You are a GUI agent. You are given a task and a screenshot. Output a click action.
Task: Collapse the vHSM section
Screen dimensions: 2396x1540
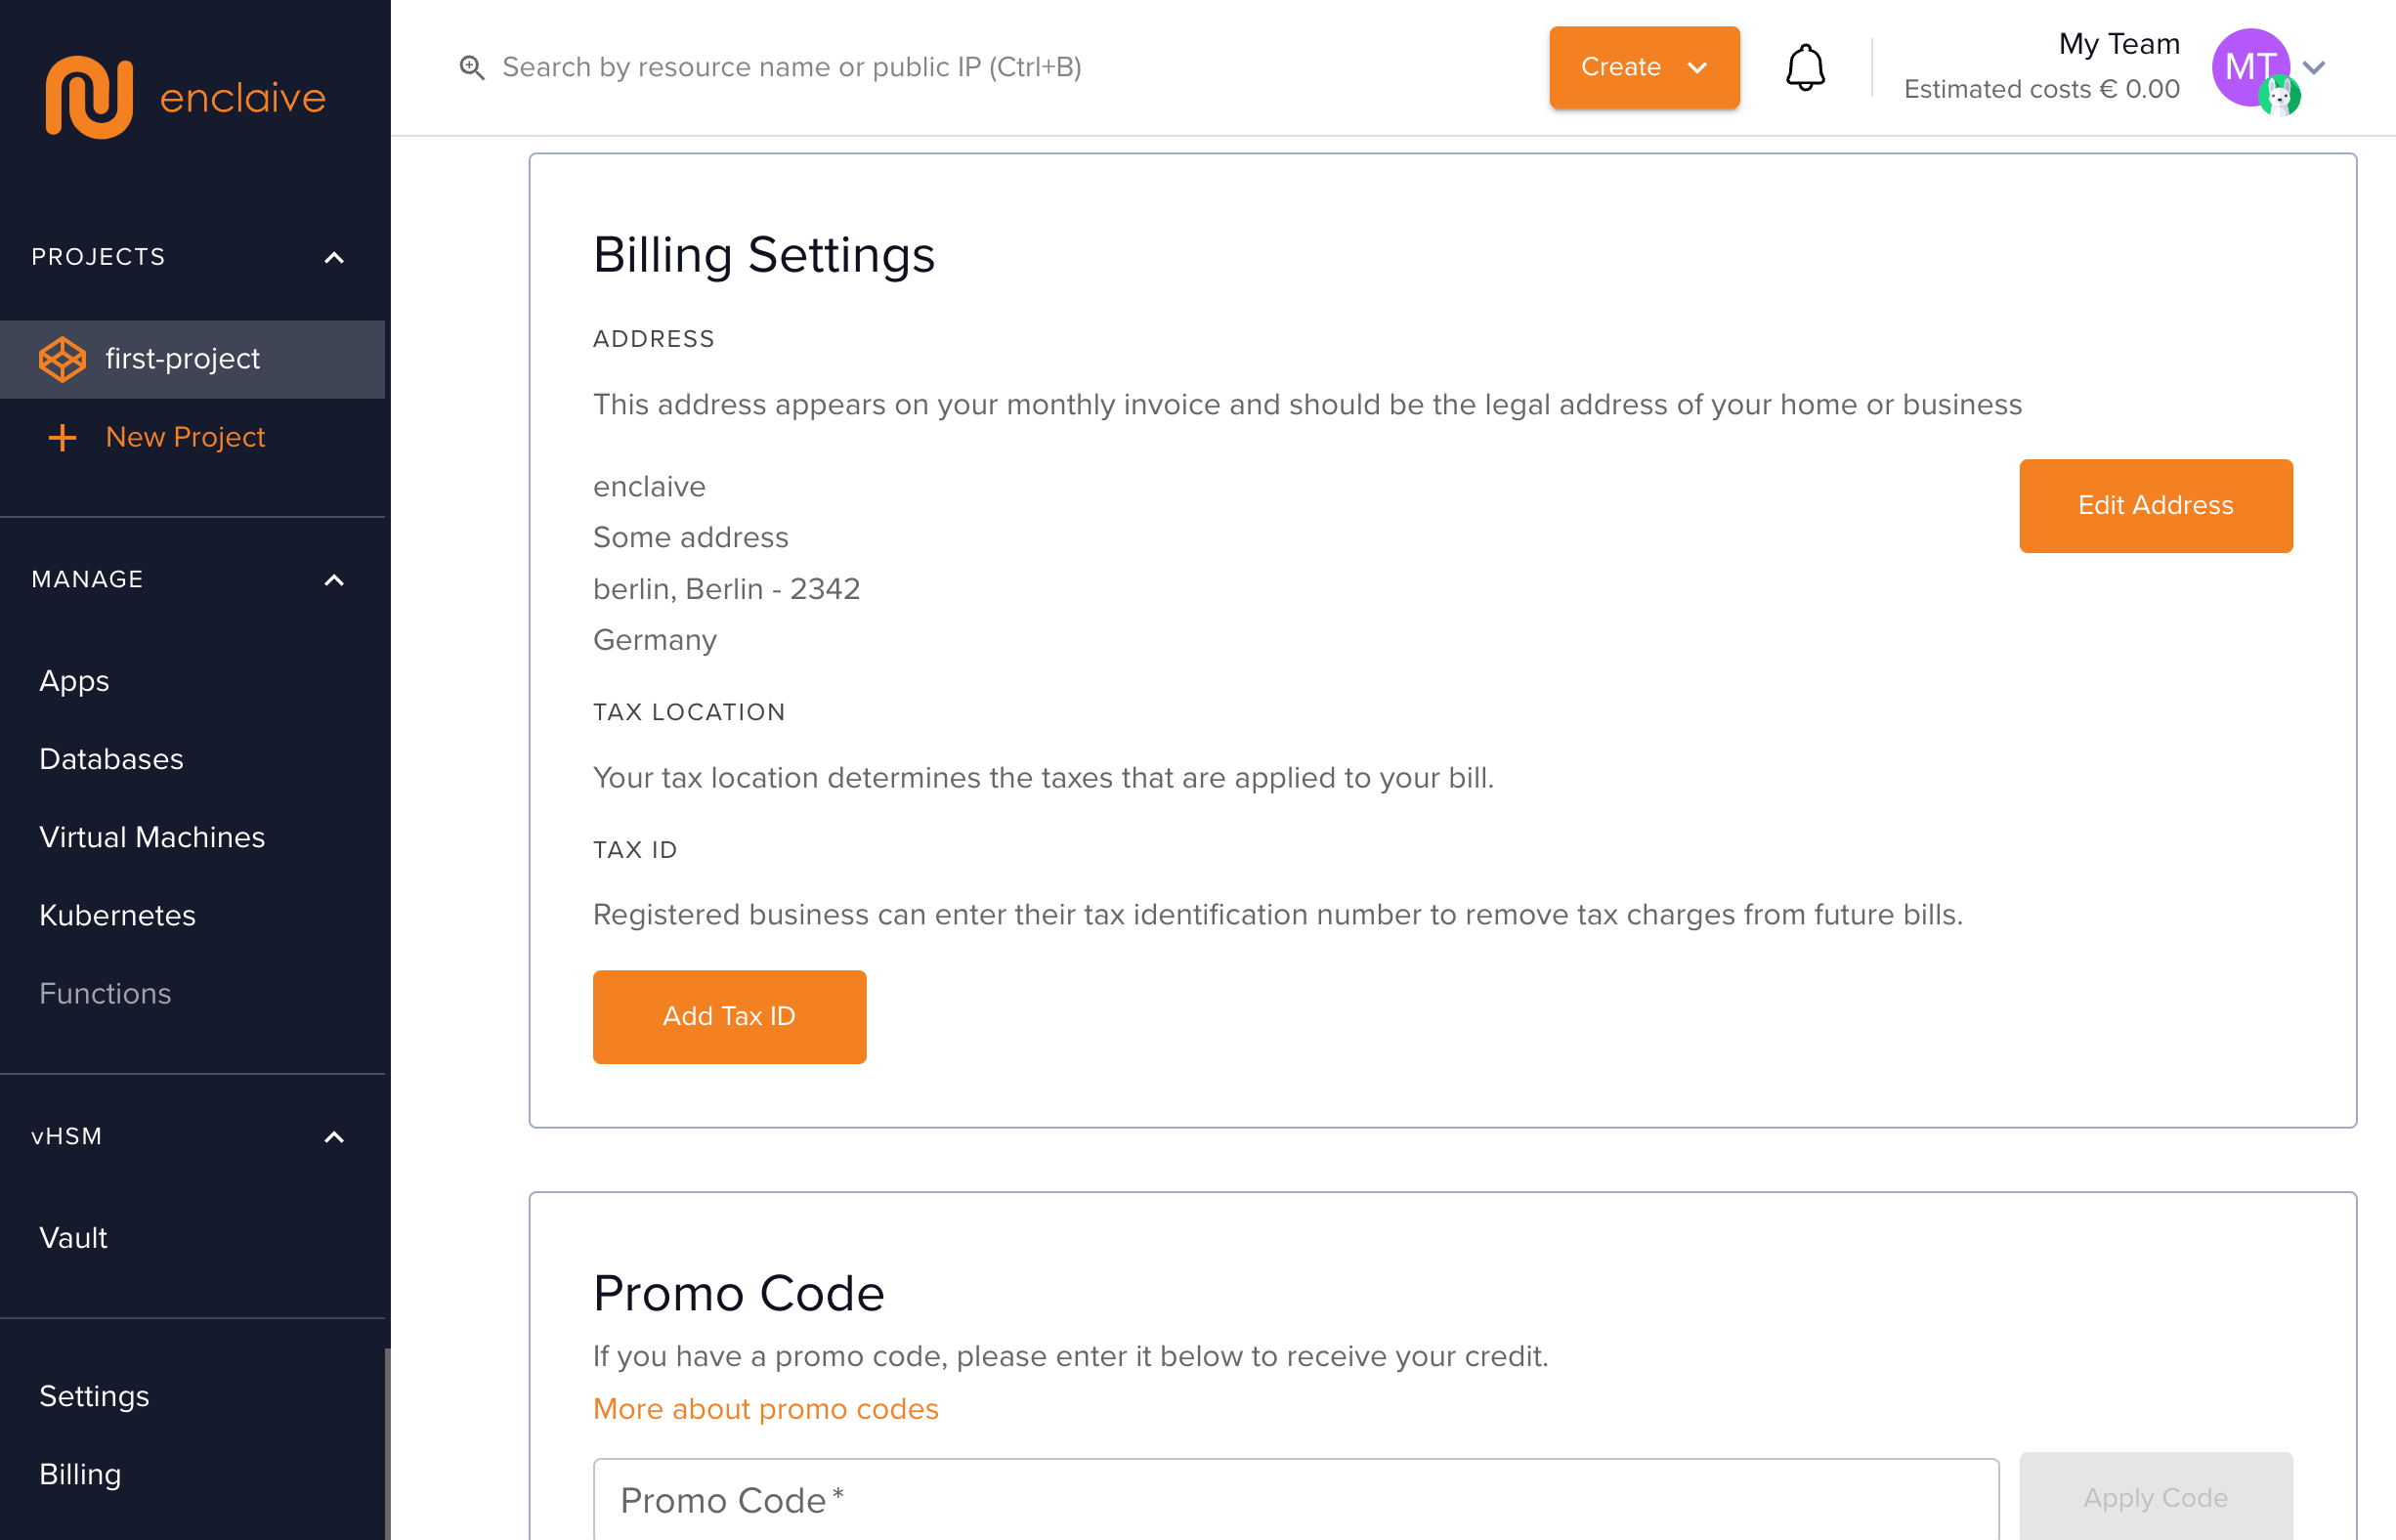pos(334,1137)
